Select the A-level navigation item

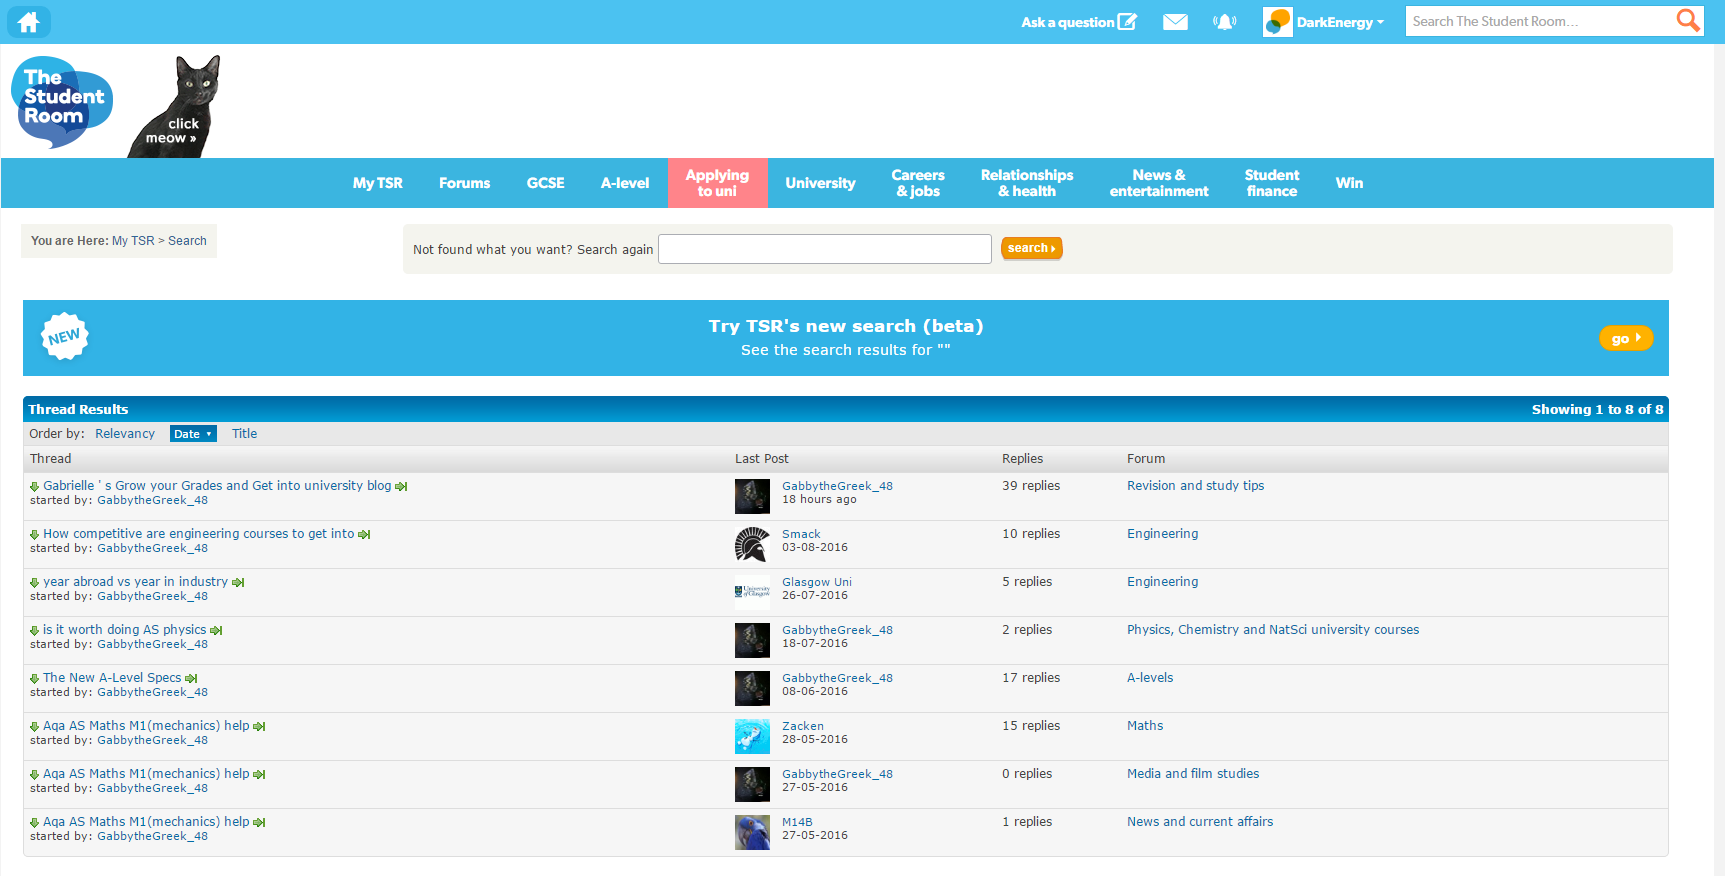coord(625,183)
